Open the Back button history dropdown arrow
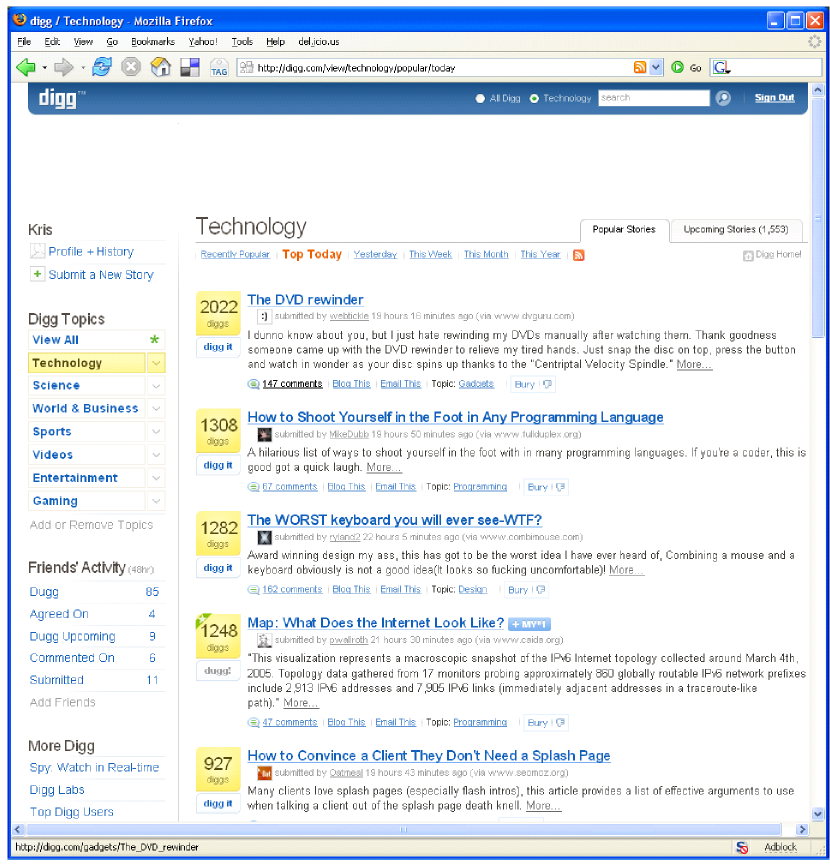Image resolution: width=830 pixels, height=864 pixels. (x=45, y=68)
